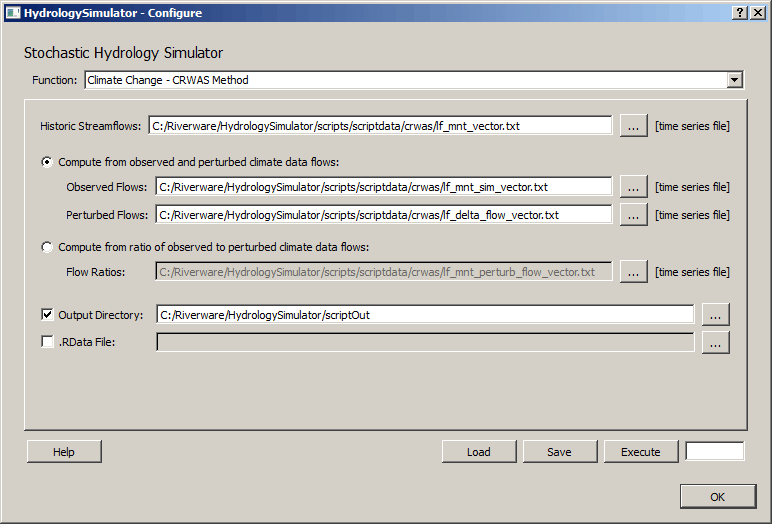Click the blank status field beside Execute

[715, 451]
